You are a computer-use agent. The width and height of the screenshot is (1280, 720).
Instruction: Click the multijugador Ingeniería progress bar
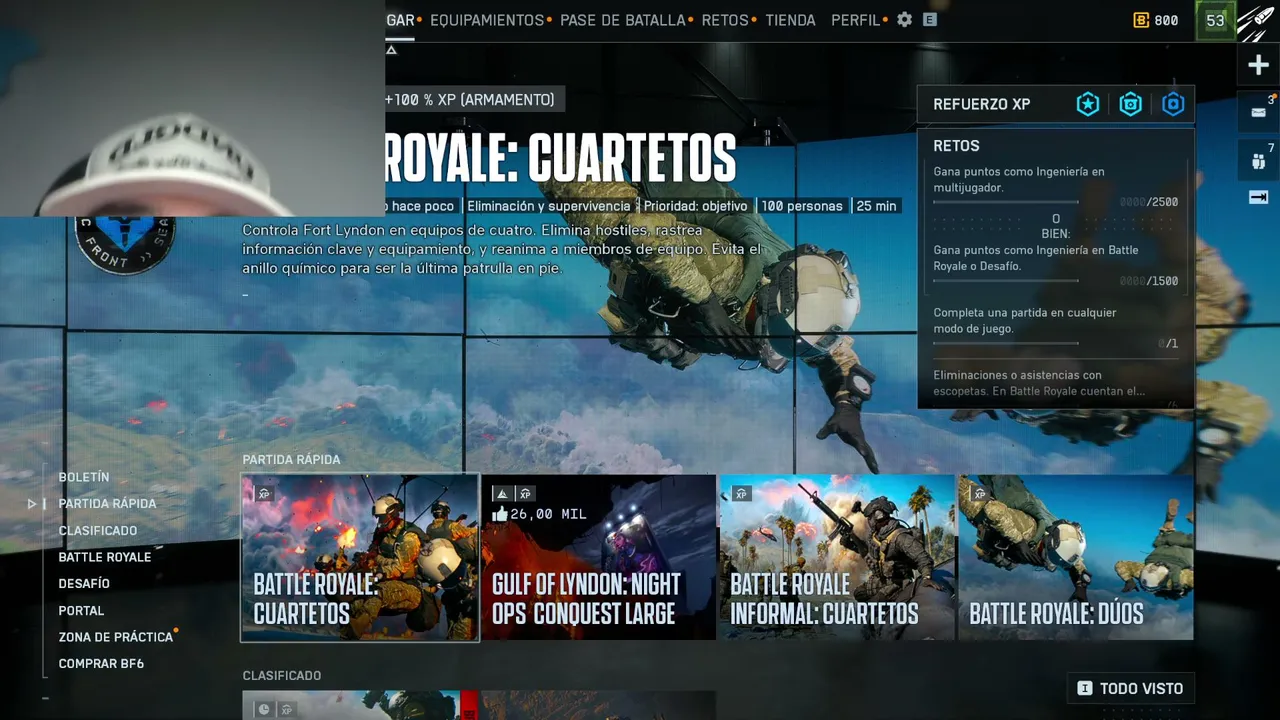pos(1006,202)
